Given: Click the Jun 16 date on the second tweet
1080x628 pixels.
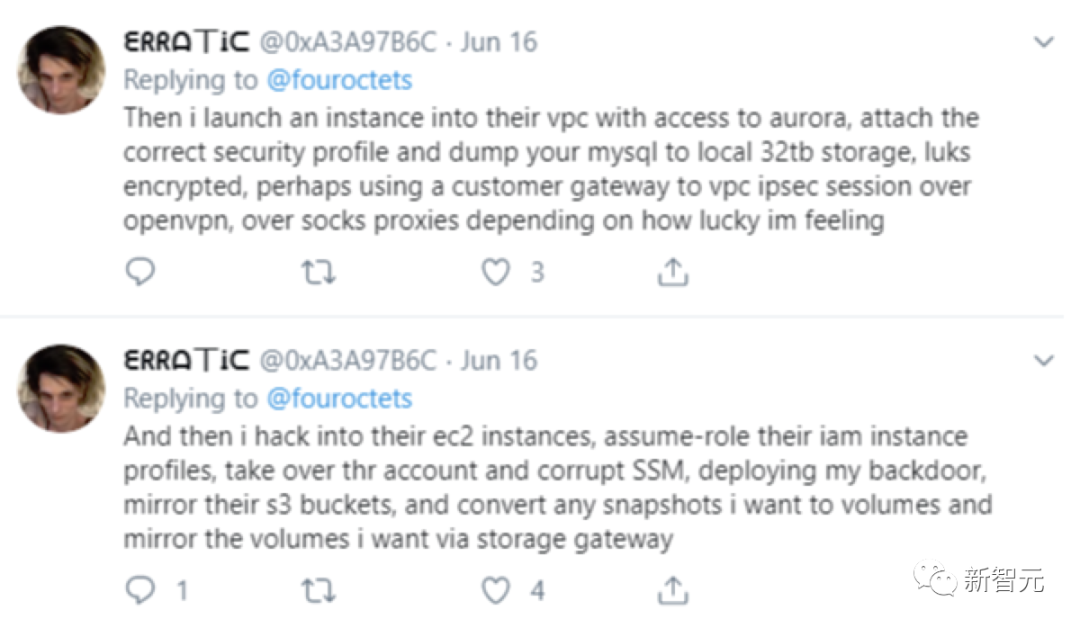Looking at the screenshot, I should [498, 361].
